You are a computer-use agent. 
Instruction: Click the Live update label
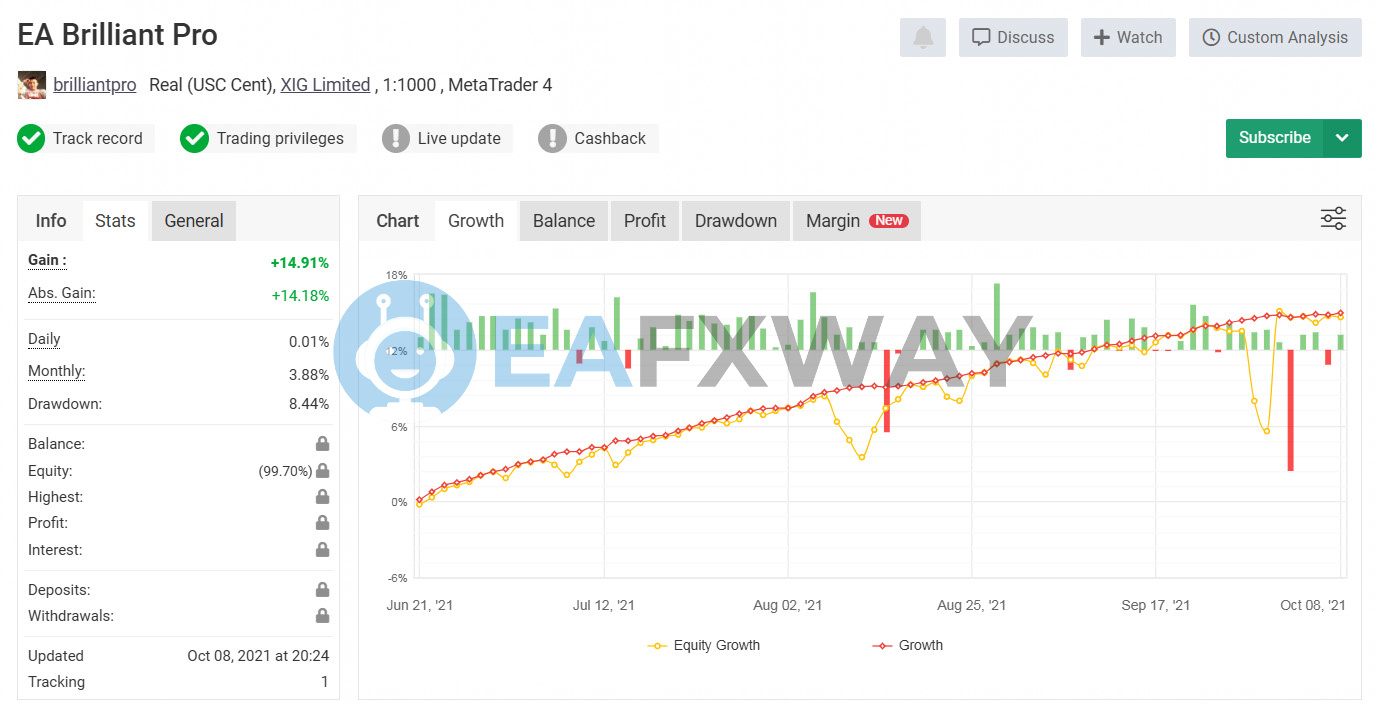pyautogui.click(x=459, y=139)
